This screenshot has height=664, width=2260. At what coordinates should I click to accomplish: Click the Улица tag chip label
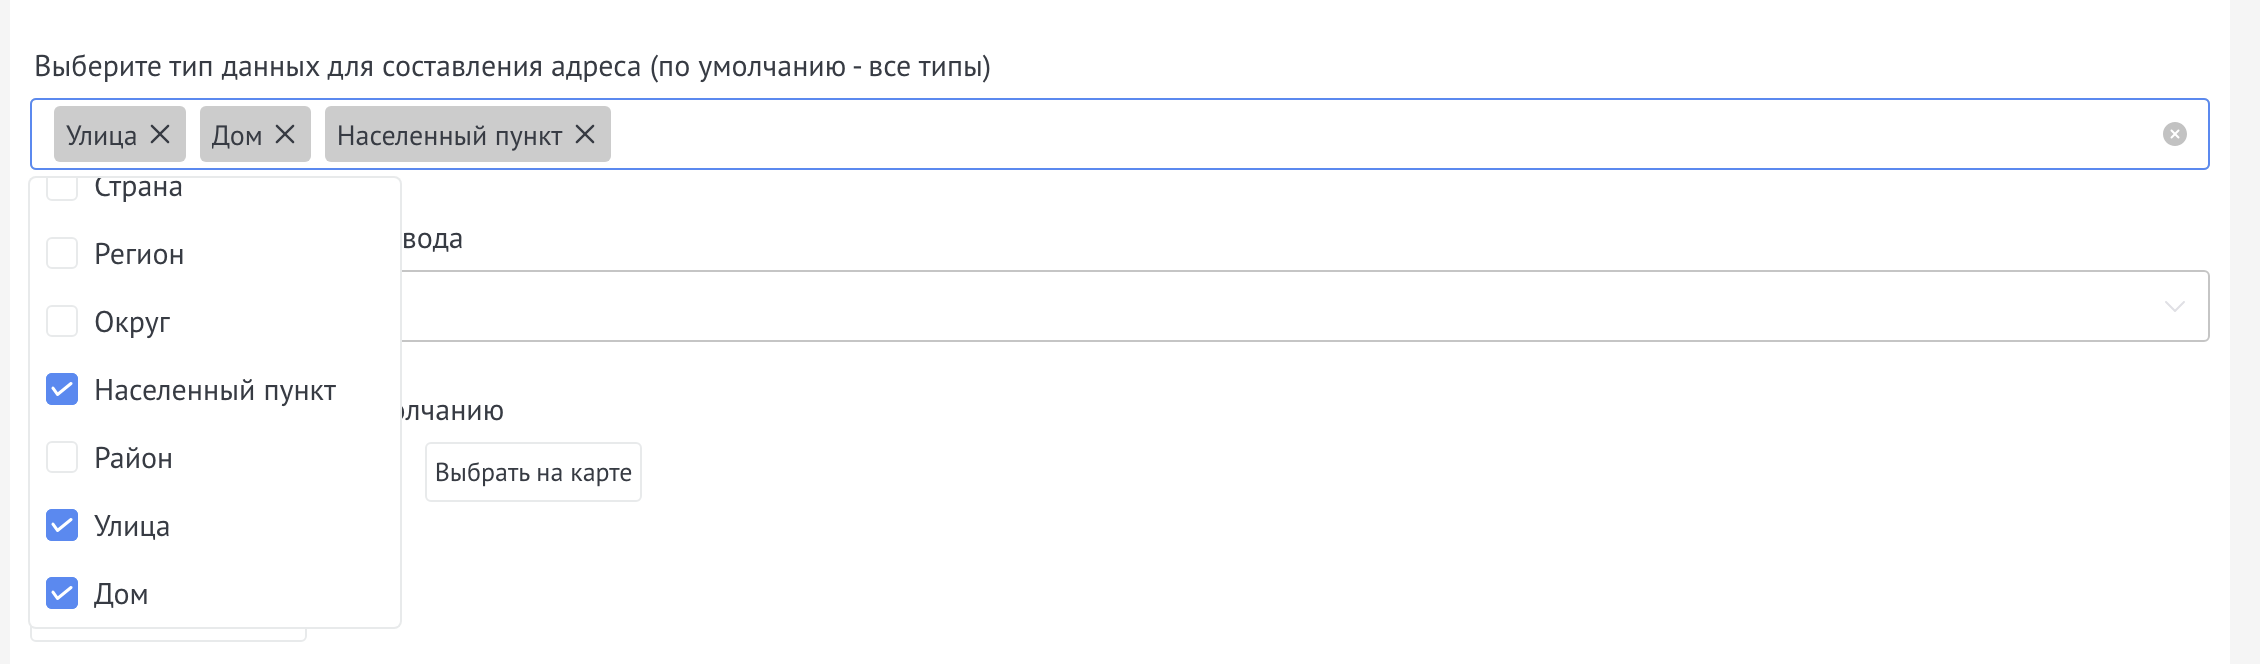101,135
